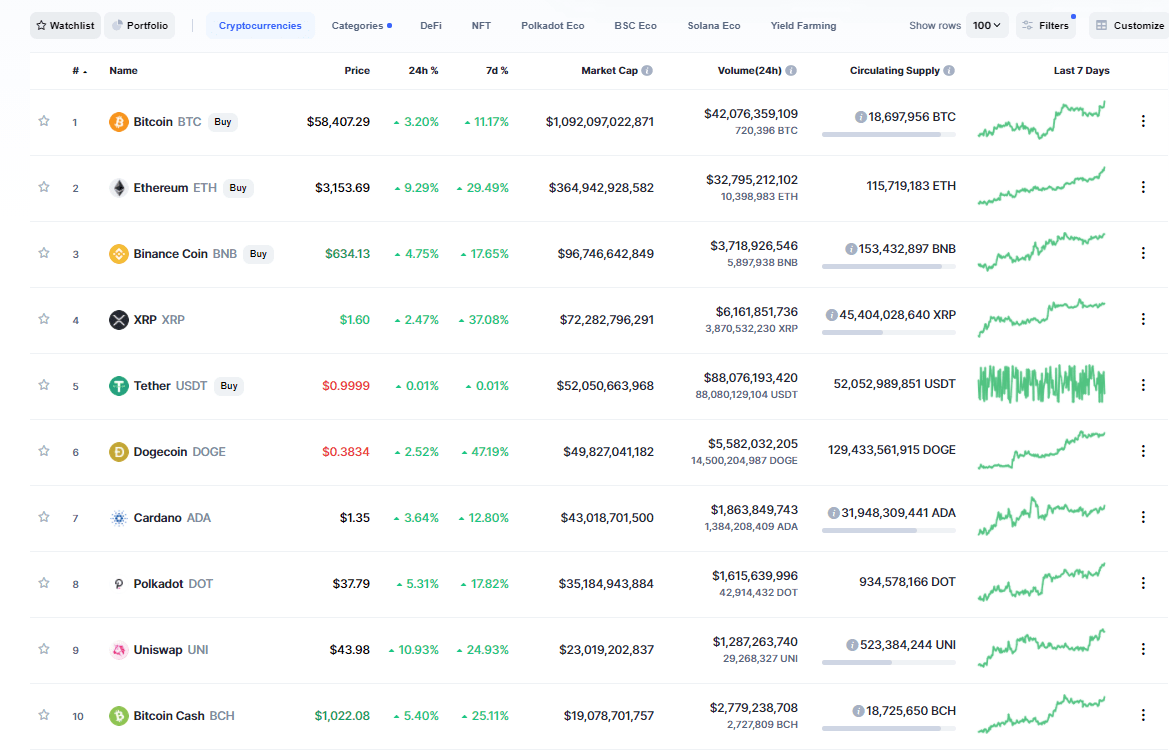Open Dogecoin row more options menu
Viewport: 1169px width, 752px height.
coord(1143,451)
